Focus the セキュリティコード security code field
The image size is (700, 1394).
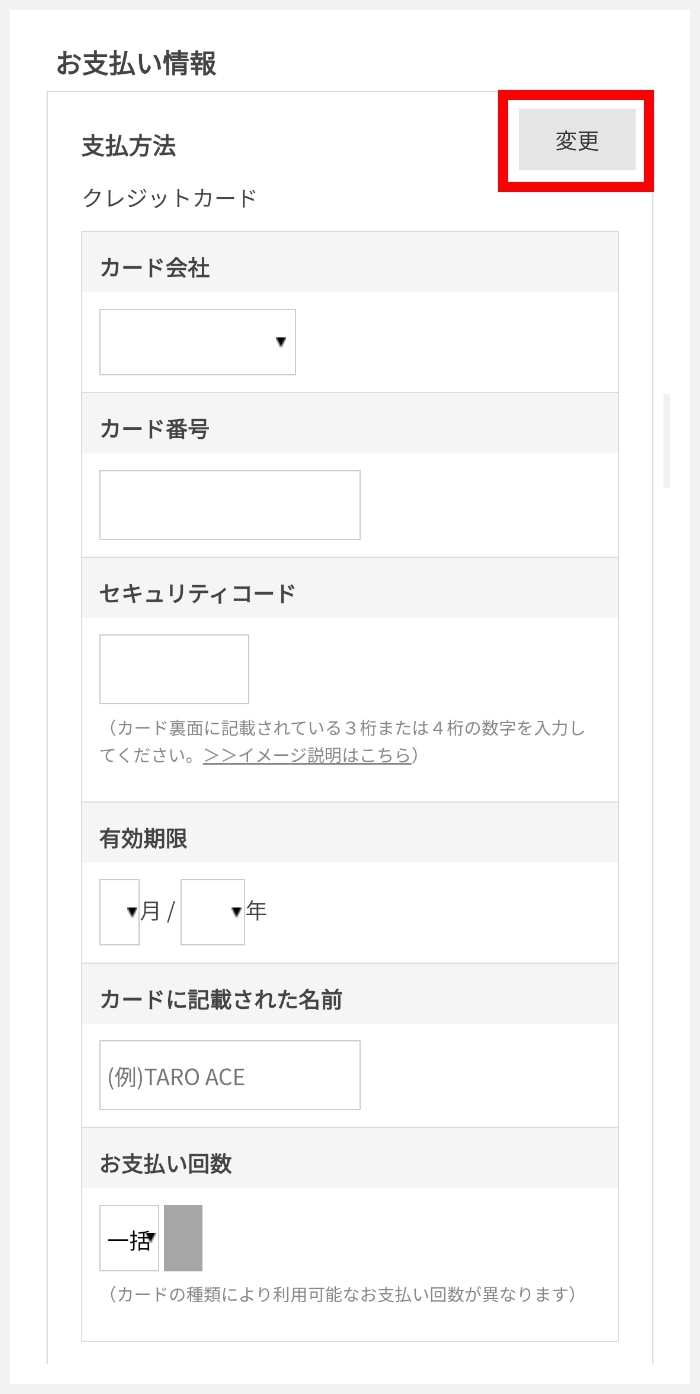pos(173,668)
